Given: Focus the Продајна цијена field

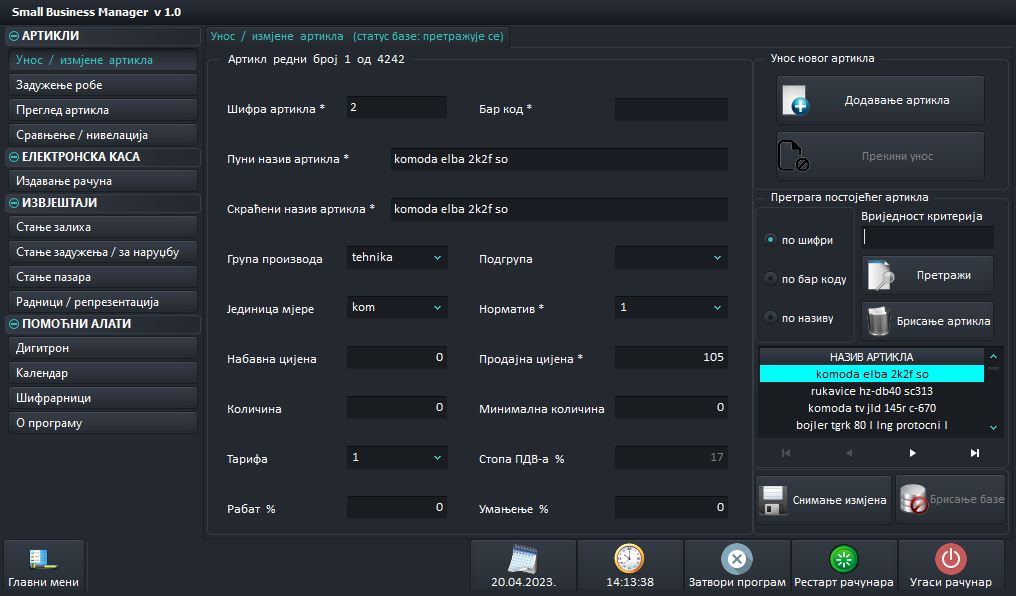Looking at the screenshot, I should (671, 357).
